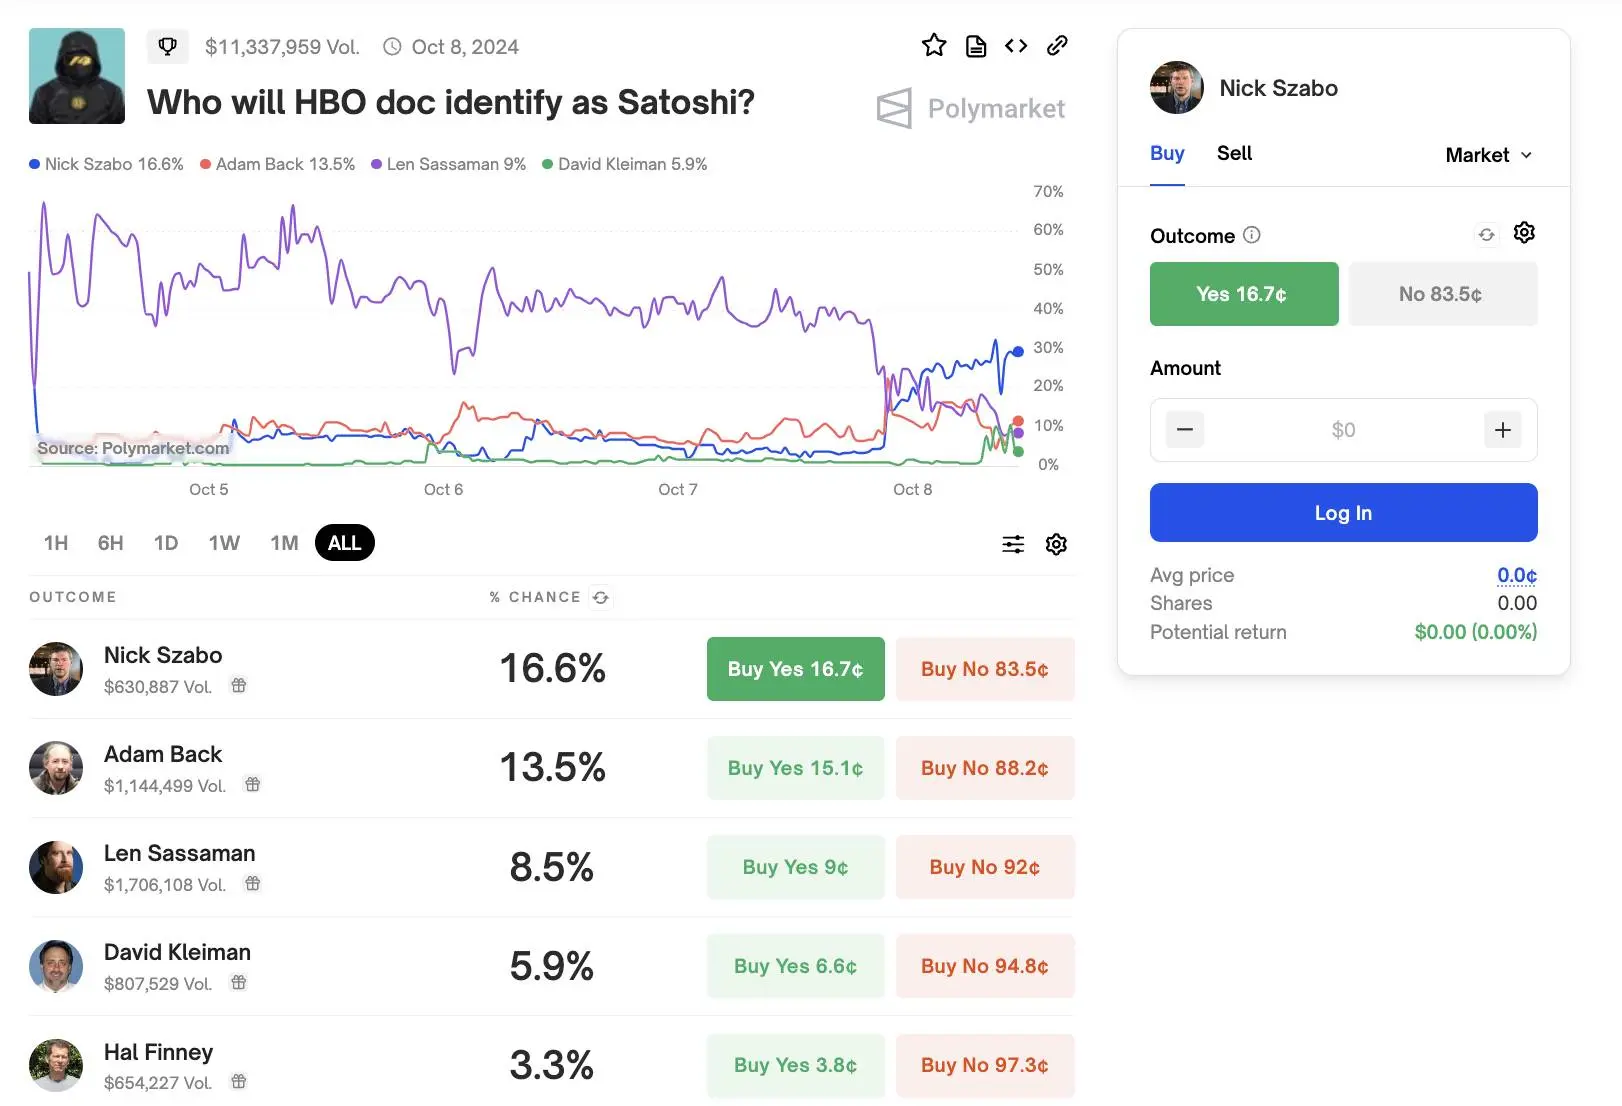Open the market rules document icon

pyautogui.click(x=975, y=45)
